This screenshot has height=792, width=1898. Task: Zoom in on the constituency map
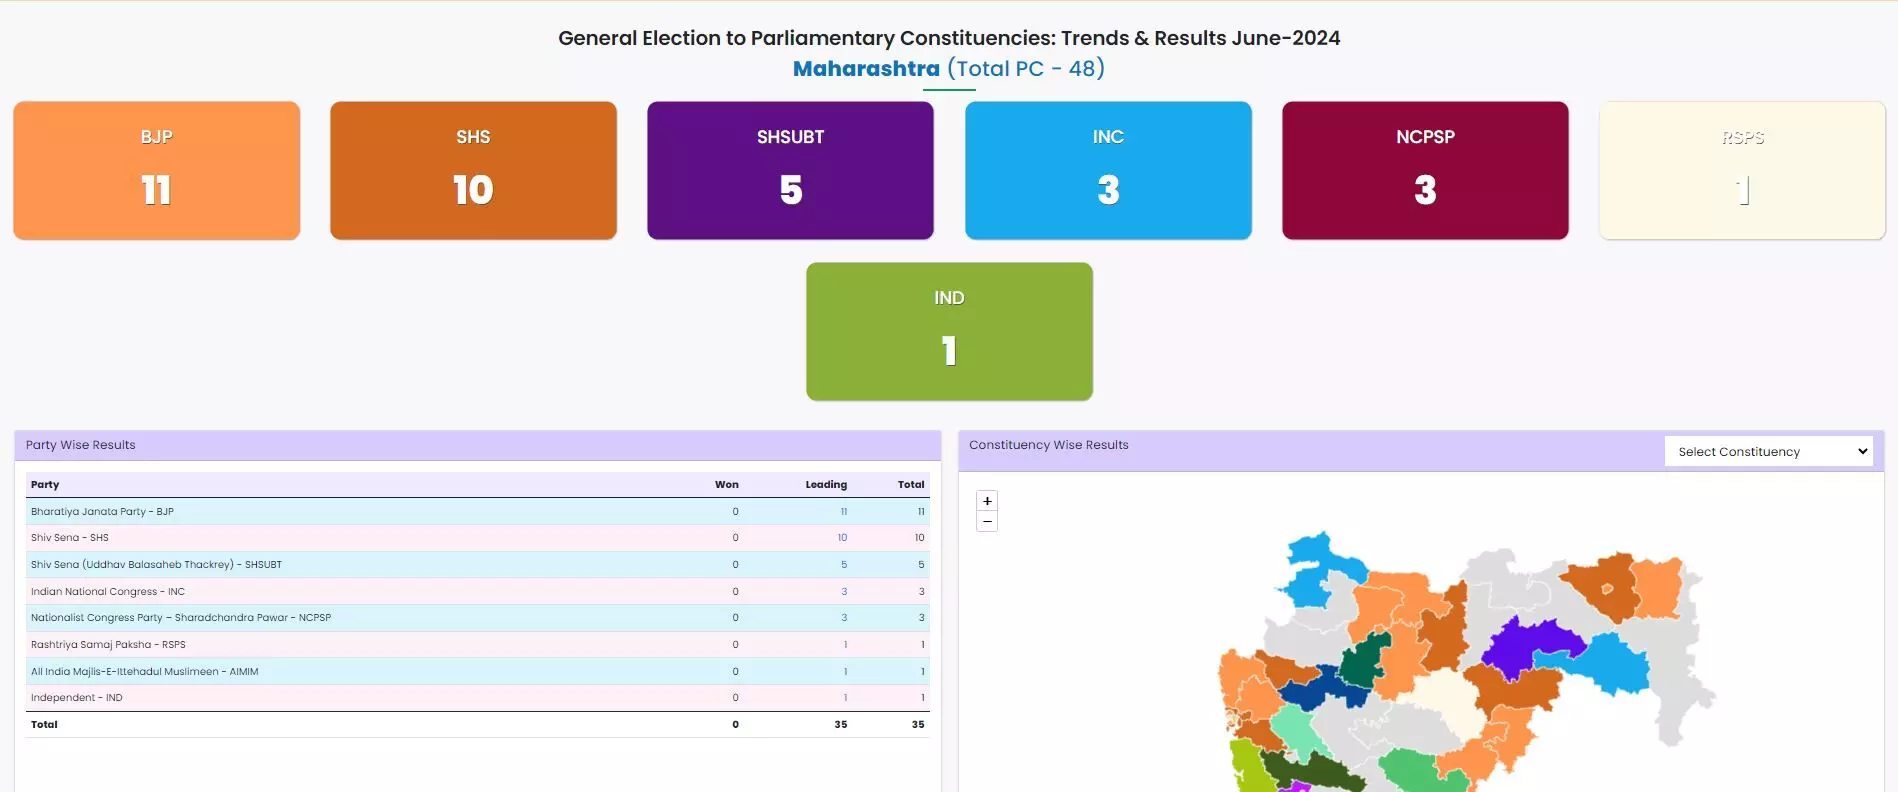[x=987, y=501]
